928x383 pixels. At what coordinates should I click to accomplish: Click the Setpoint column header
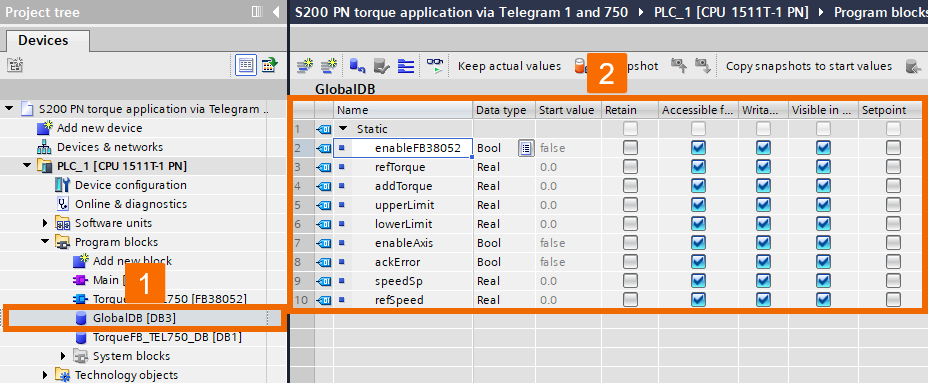point(890,110)
